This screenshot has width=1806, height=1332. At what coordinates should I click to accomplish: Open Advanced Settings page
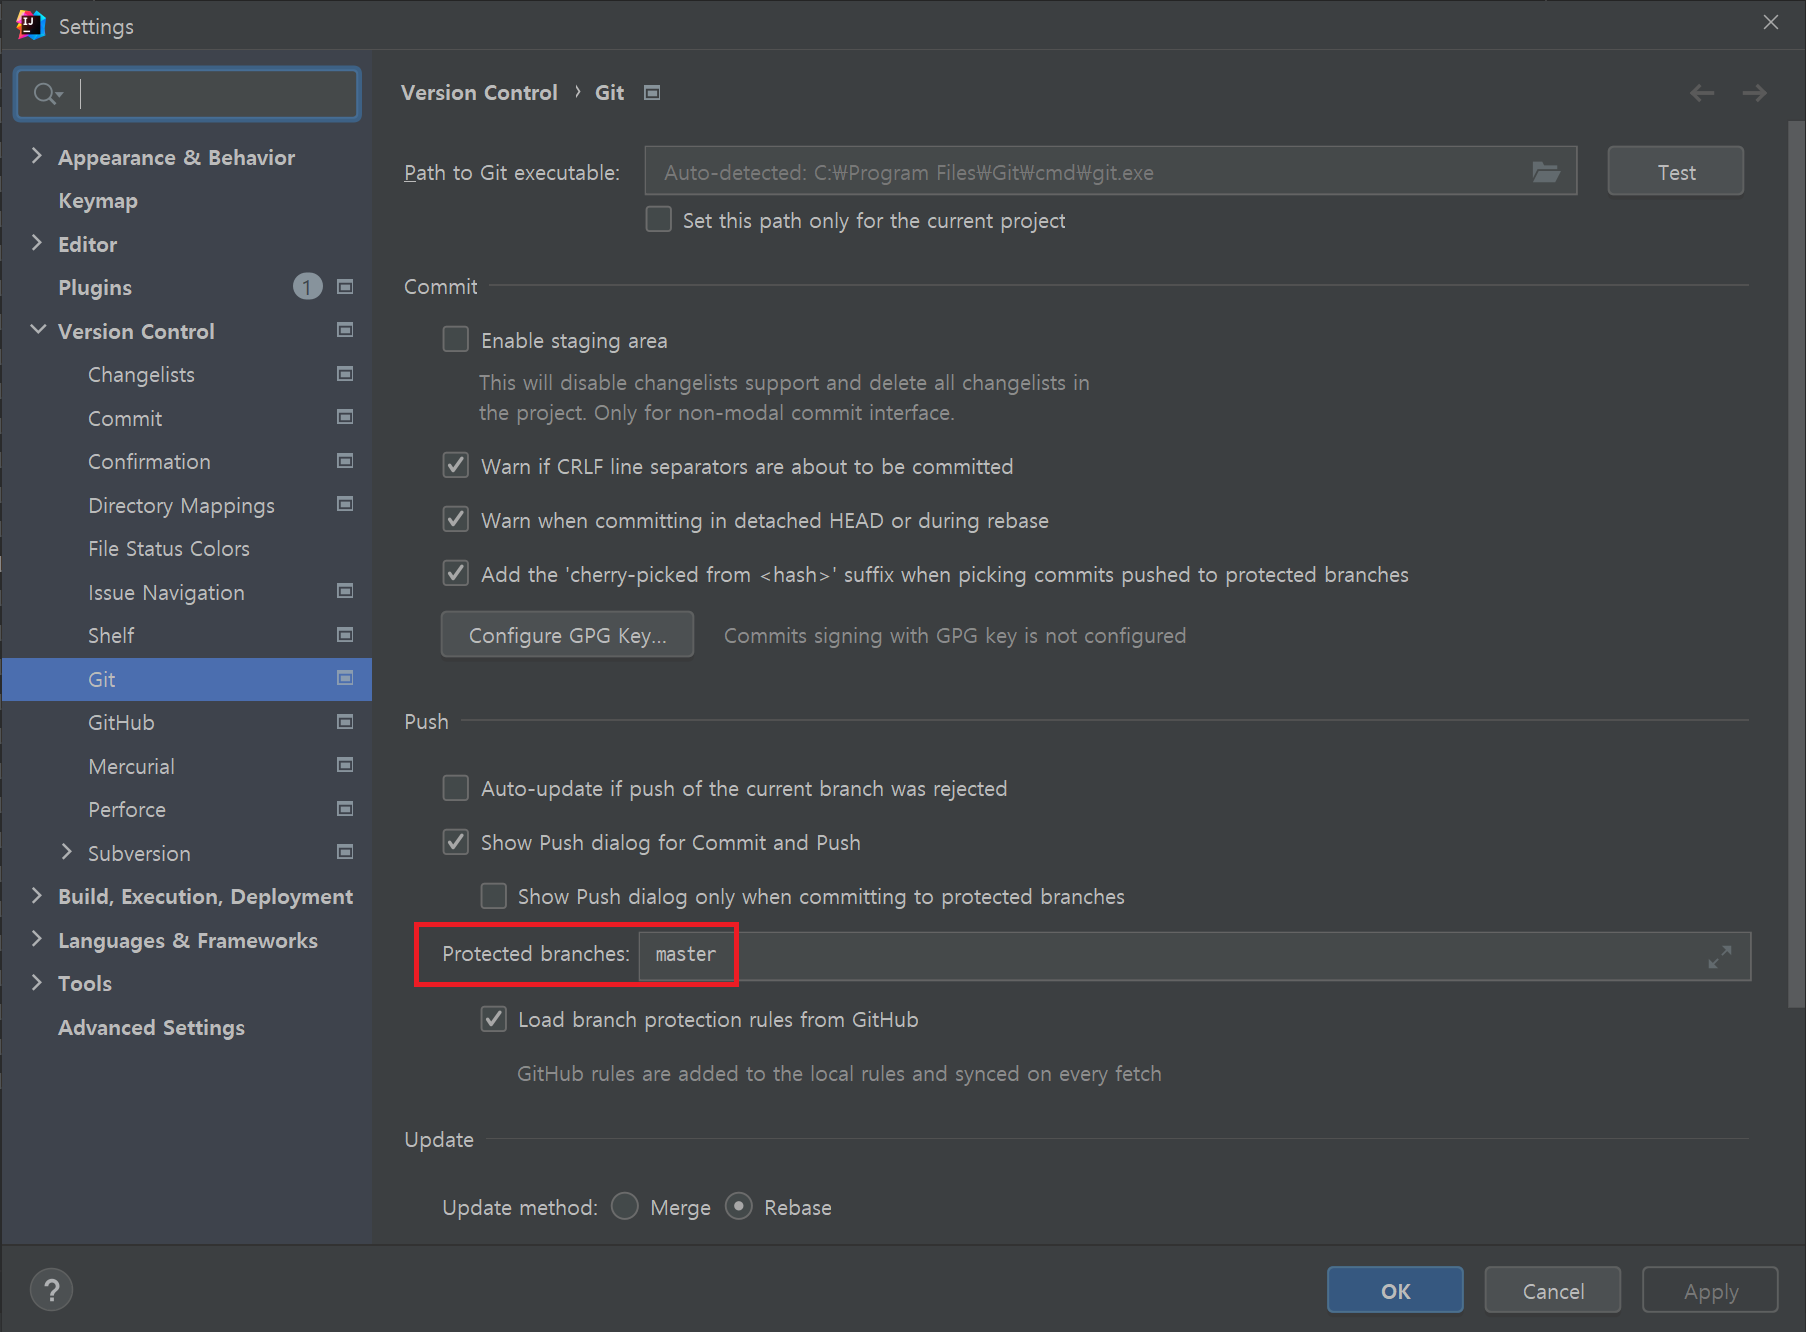tap(151, 1027)
